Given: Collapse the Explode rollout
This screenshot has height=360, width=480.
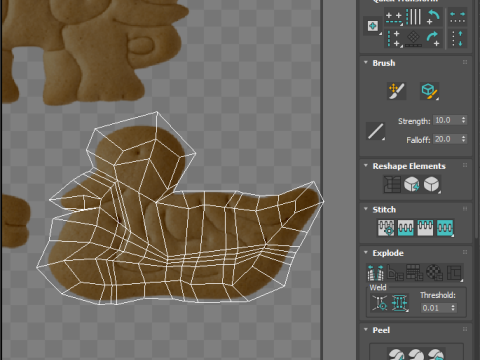Looking at the screenshot, I should click(x=366, y=253).
